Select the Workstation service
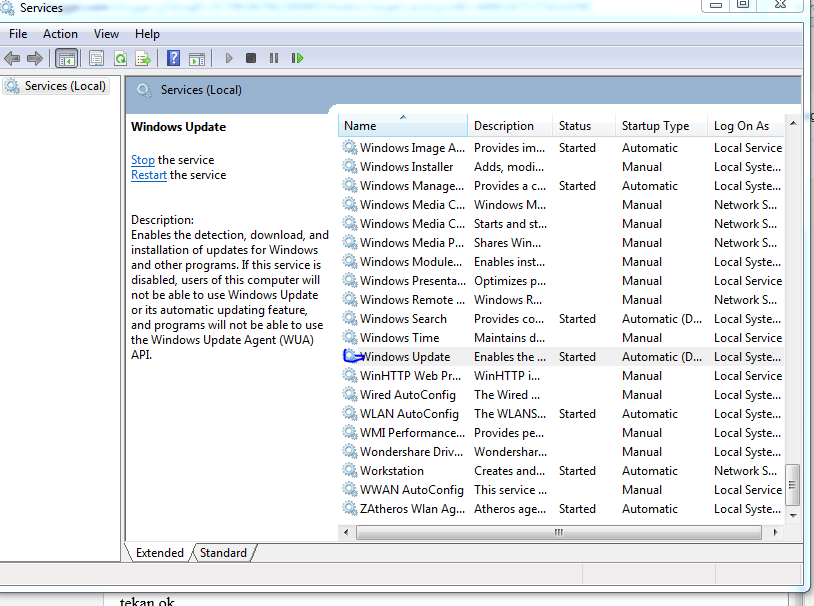814x606 pixels. coord(391,471)
